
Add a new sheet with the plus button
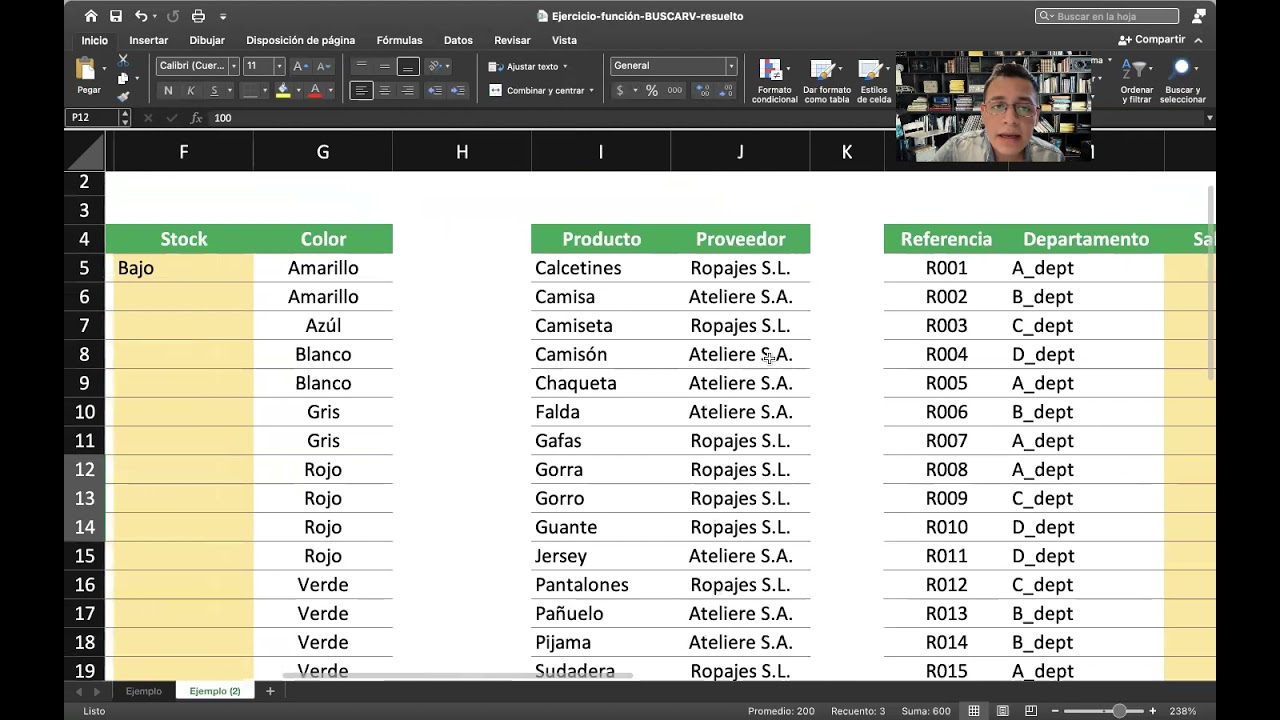pos(269,691)
